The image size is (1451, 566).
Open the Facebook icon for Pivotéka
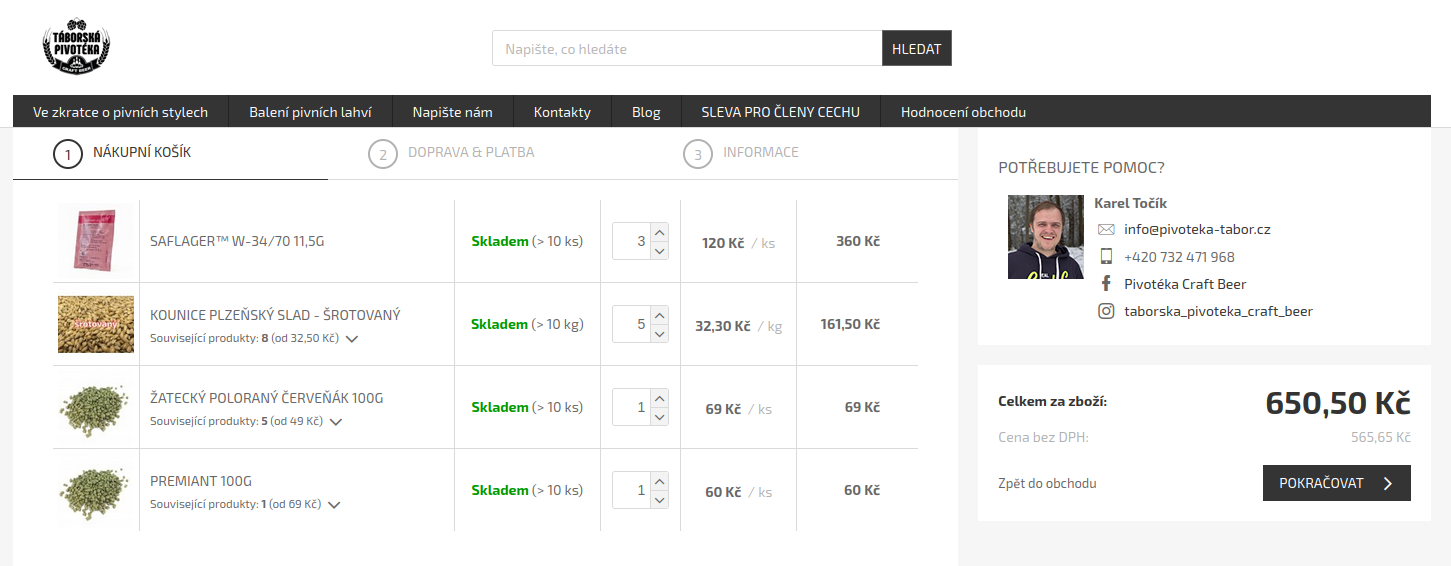pyautogui.click(x=1106, y=284)
